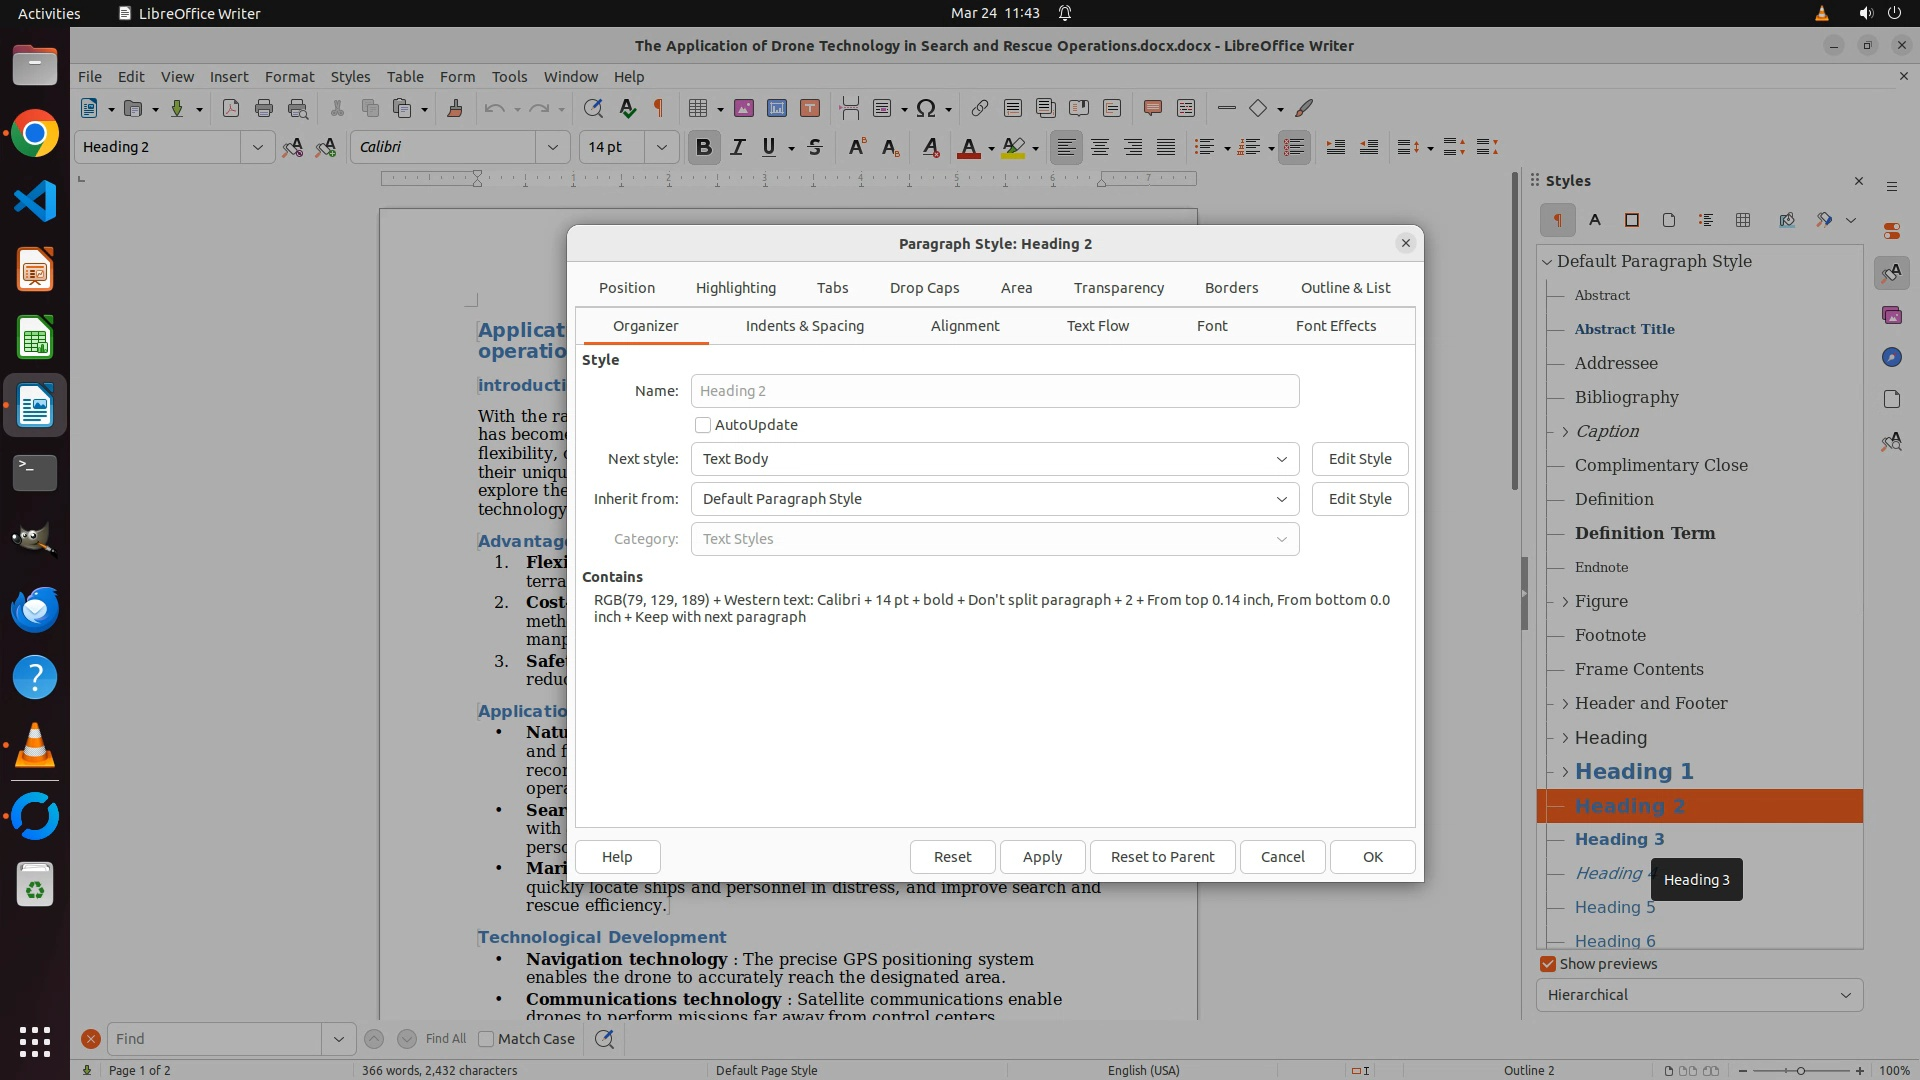Select Character Styles icon in sidebar
Screen dimensions: 1920x1080
1595,220
